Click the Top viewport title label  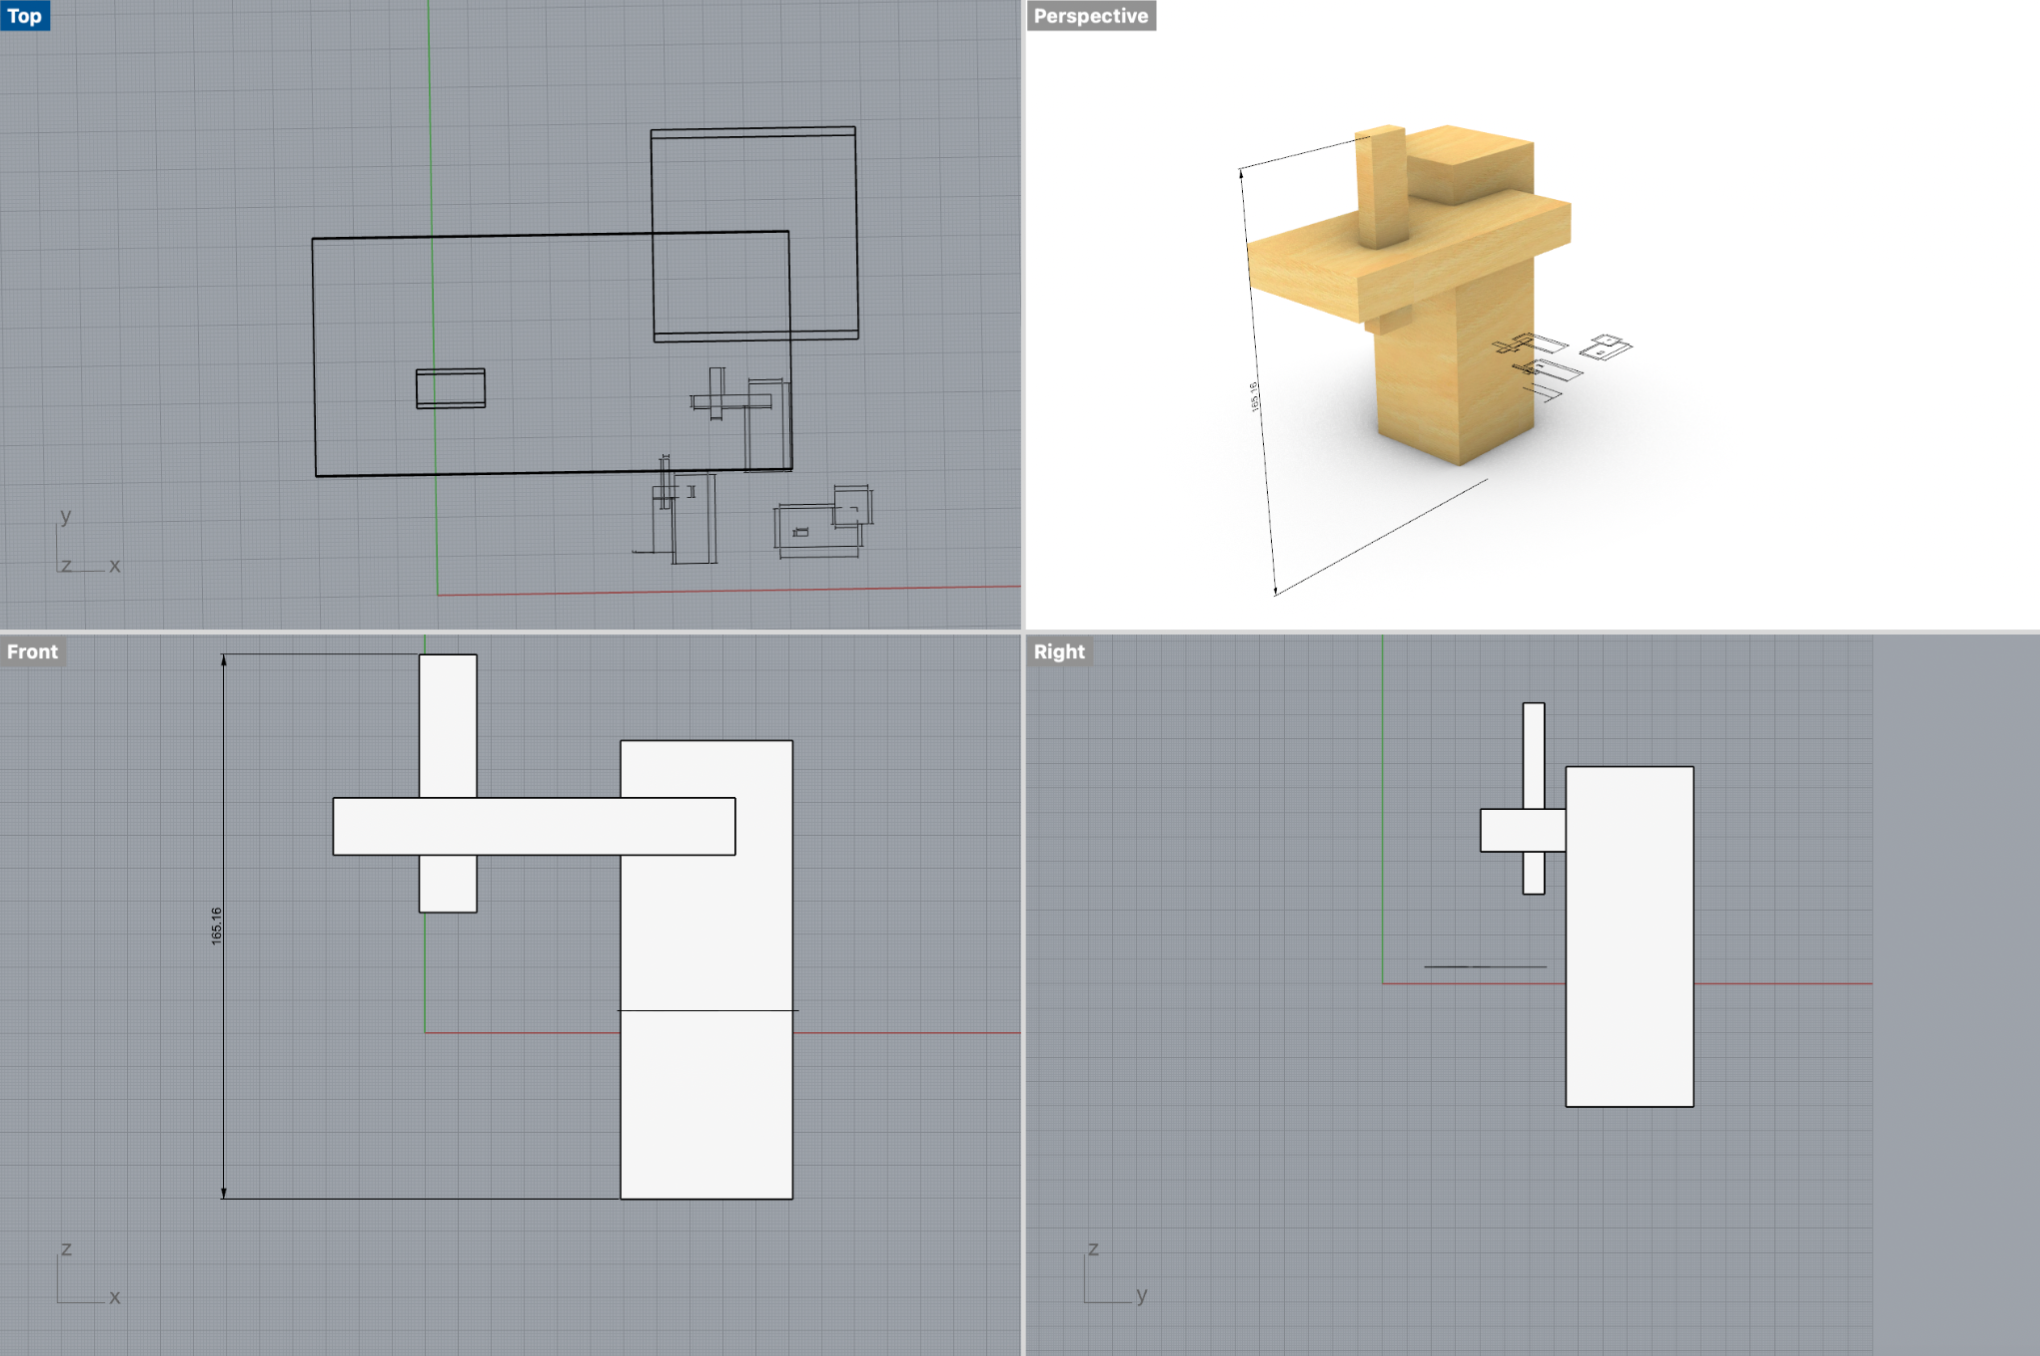25,16
